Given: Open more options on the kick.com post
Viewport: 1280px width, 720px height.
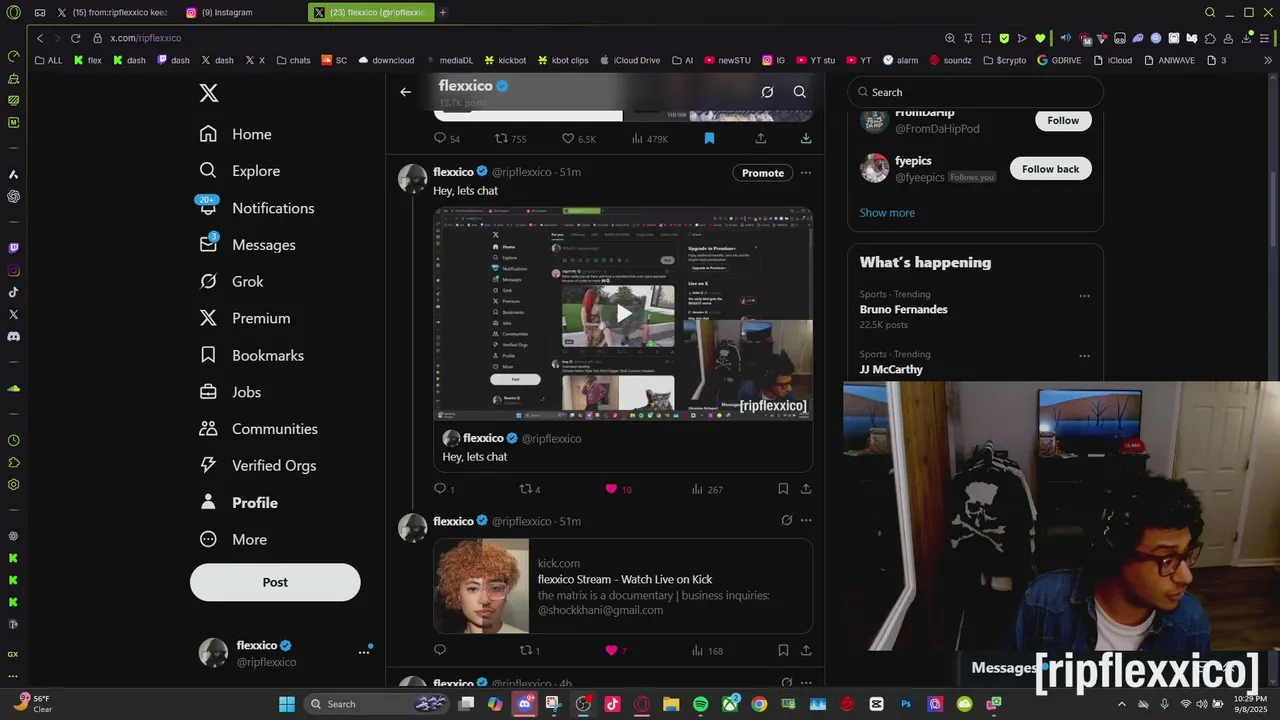Looking at the screenshot, I should (x=806, y=520).
